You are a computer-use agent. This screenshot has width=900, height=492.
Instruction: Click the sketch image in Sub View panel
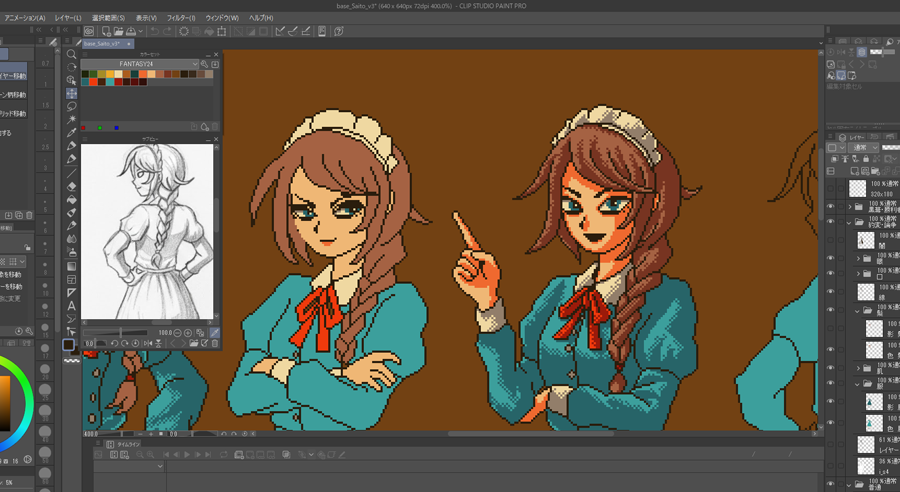point(149,232)
